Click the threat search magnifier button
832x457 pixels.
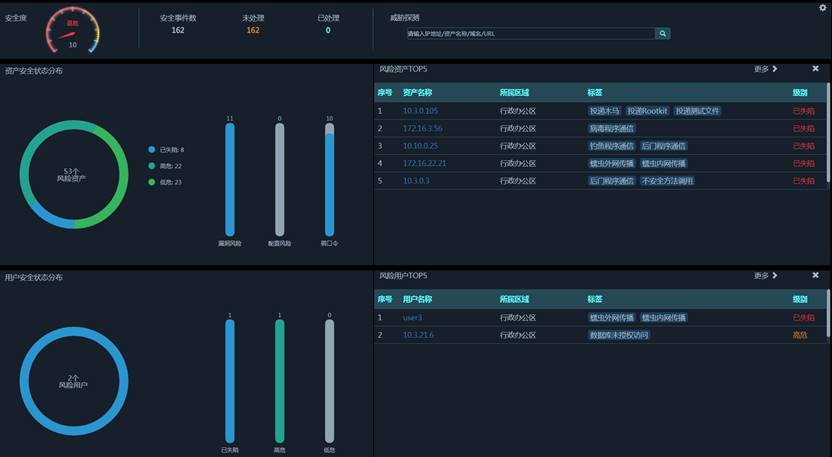[662, 33]
